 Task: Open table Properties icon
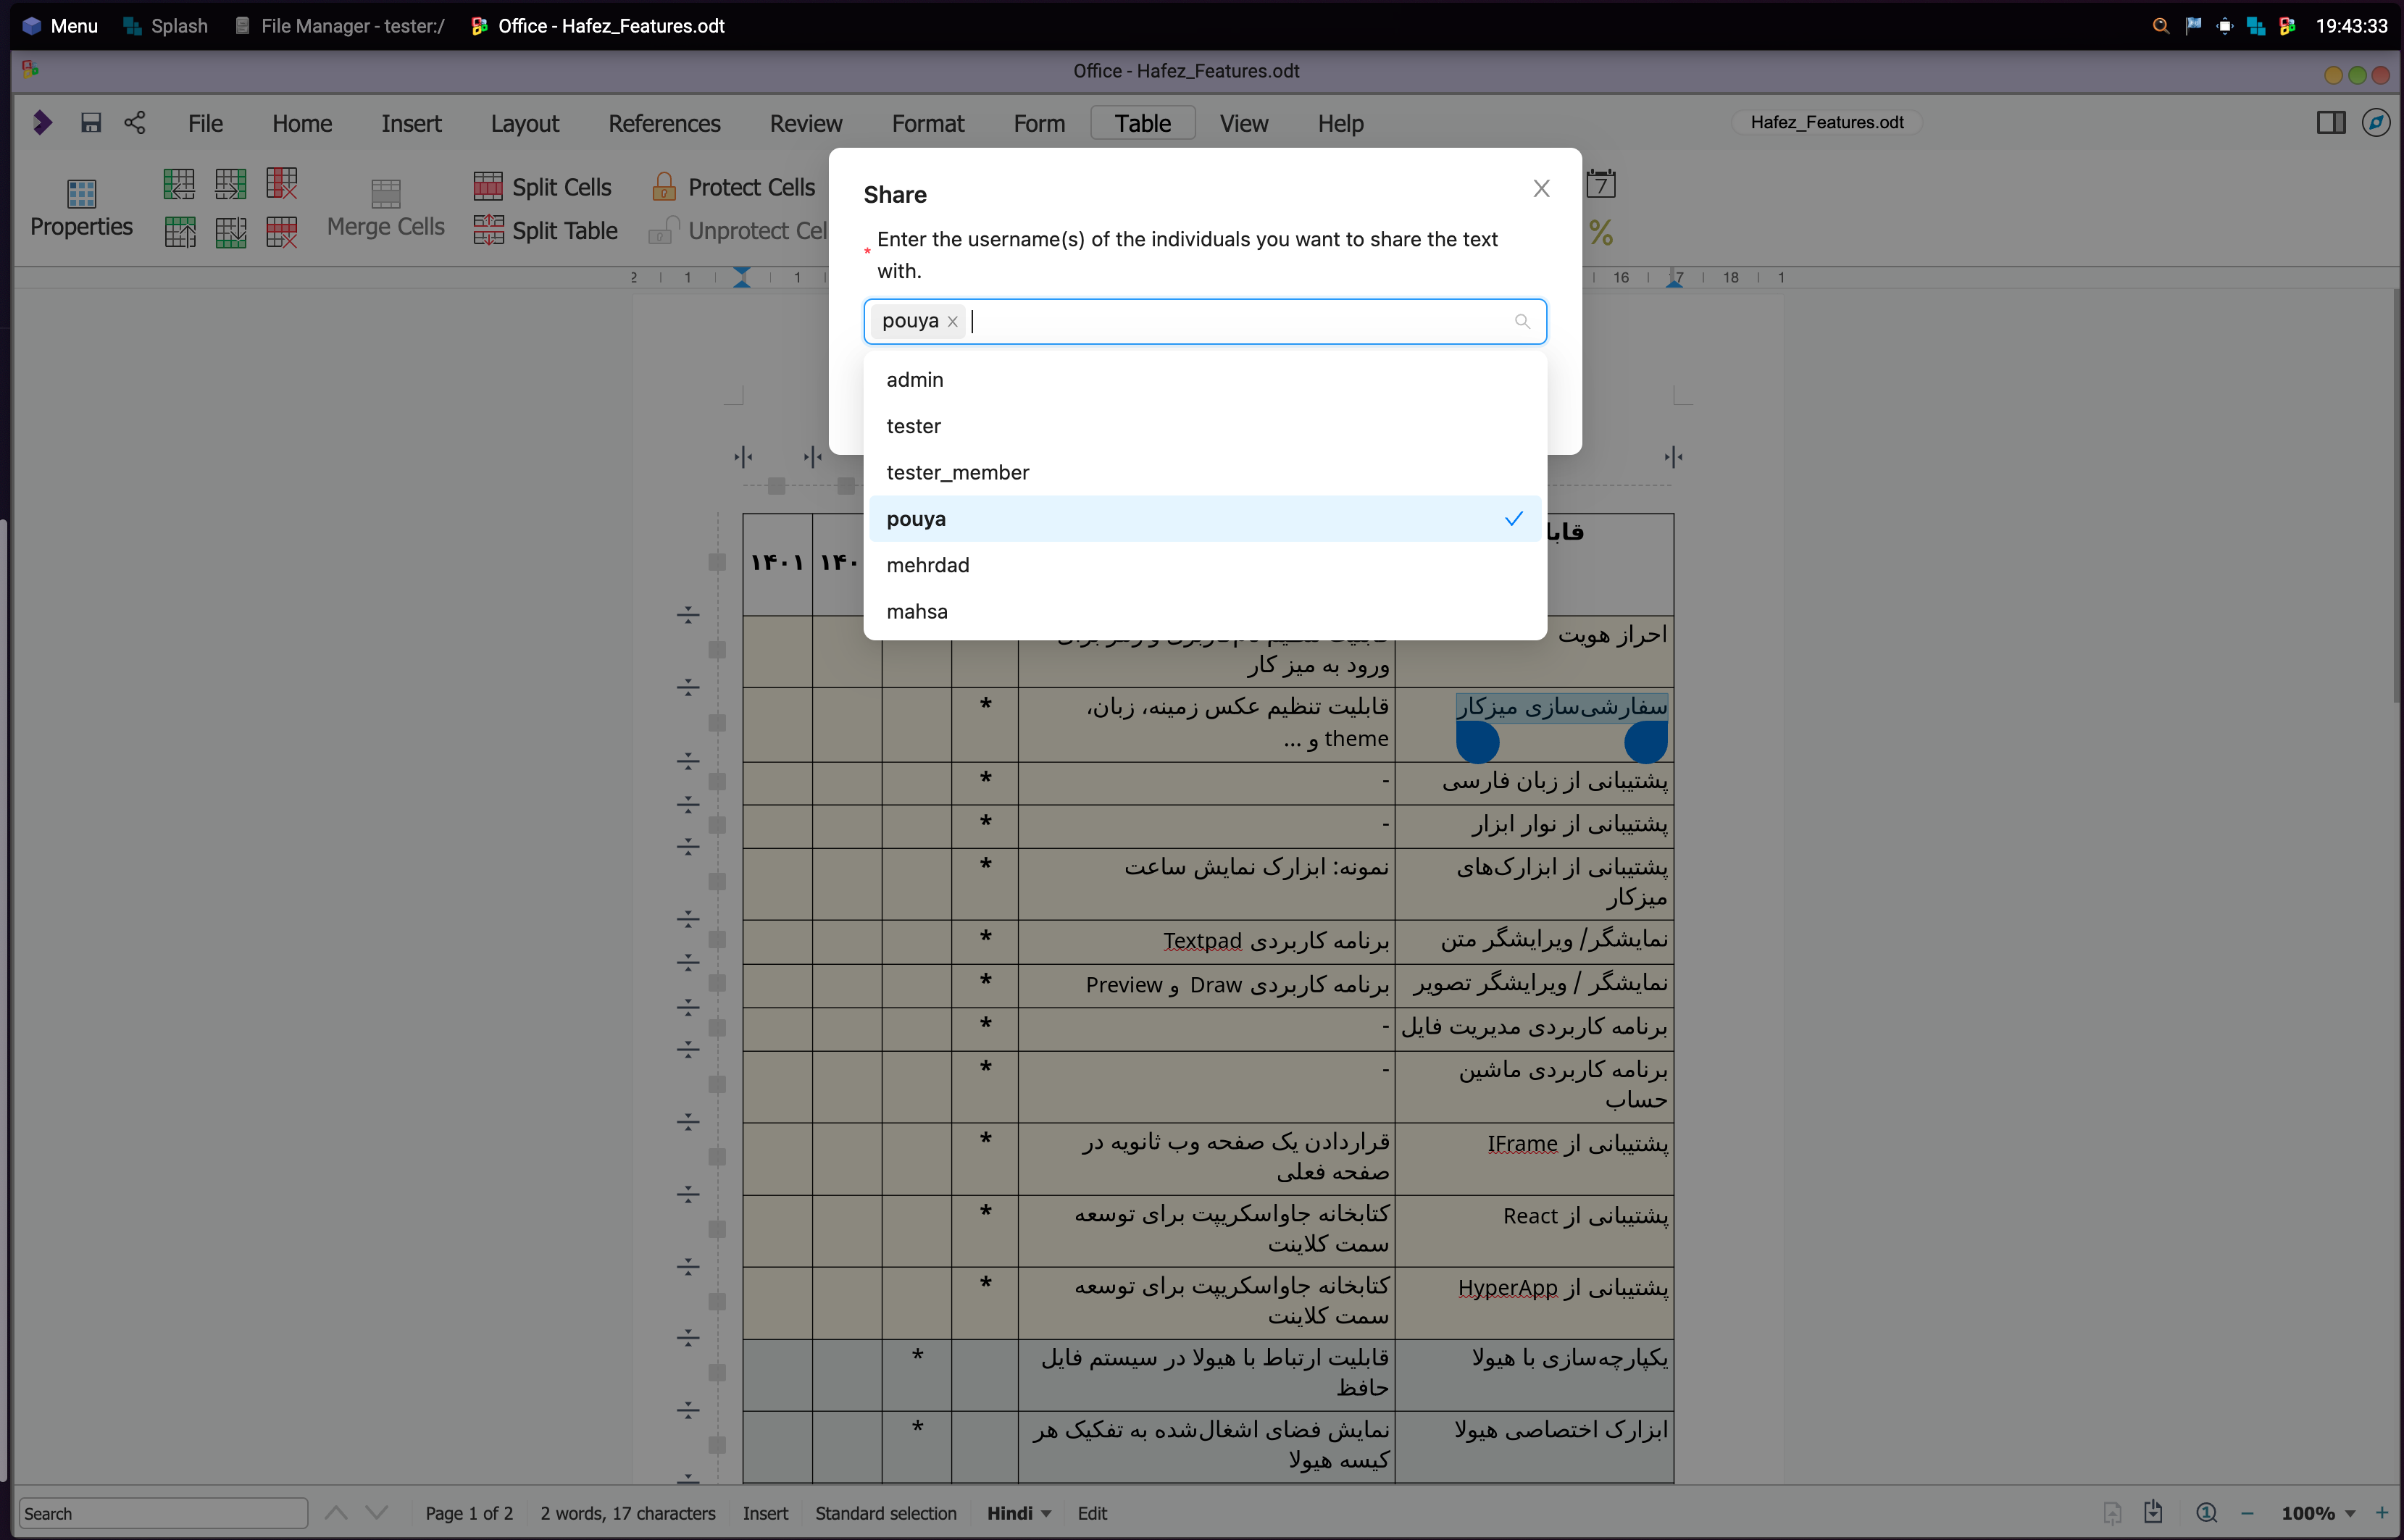81,193
